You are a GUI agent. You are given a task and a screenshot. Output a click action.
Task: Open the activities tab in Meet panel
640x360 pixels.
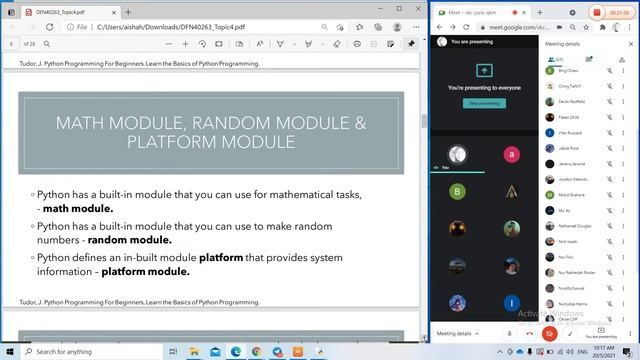[622, 60]
